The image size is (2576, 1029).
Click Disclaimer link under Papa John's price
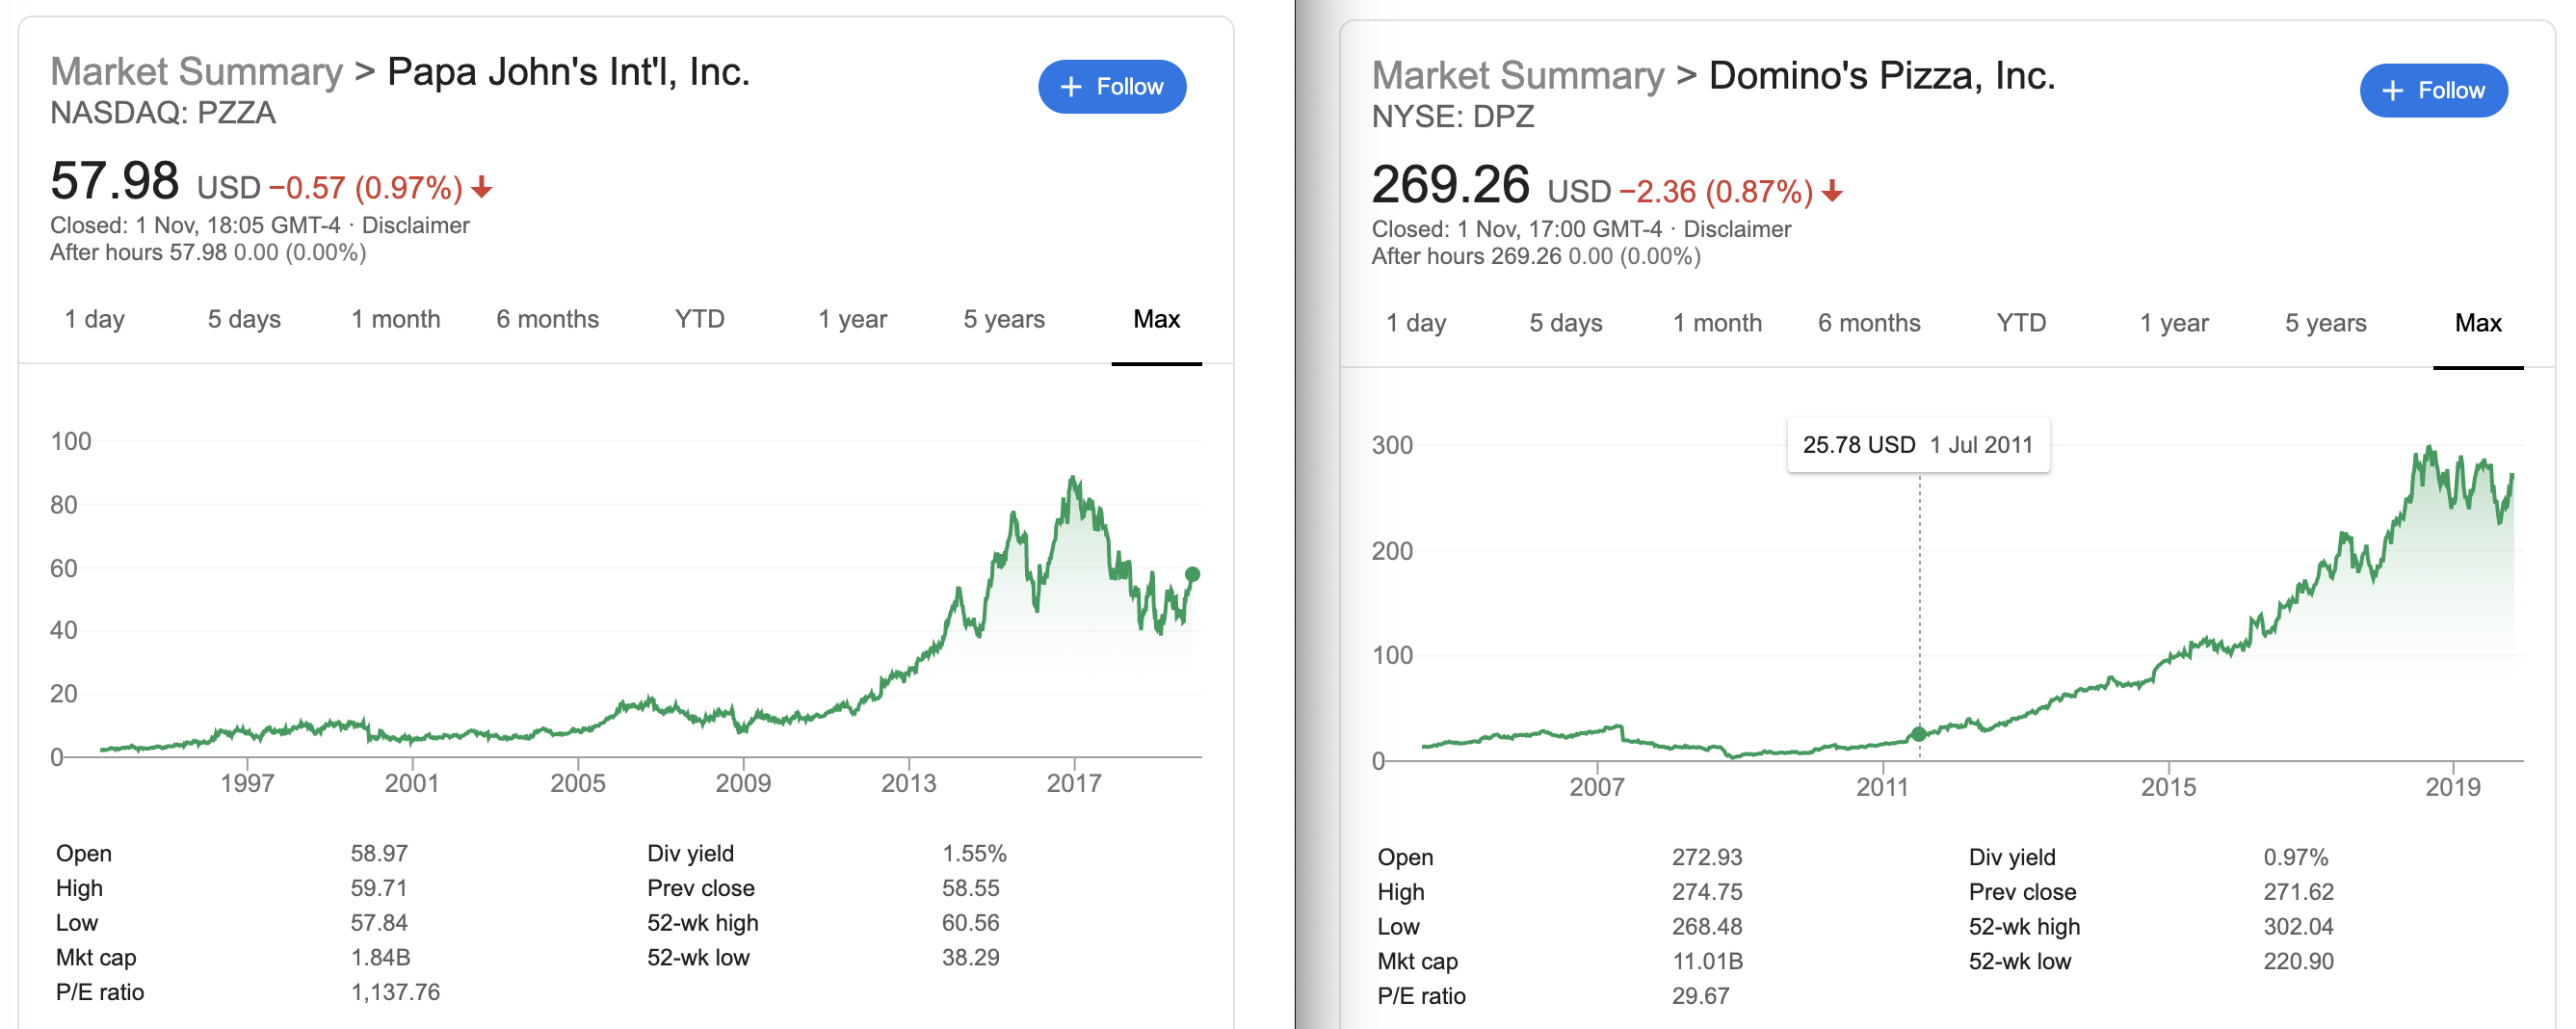[x=415, y=225]
